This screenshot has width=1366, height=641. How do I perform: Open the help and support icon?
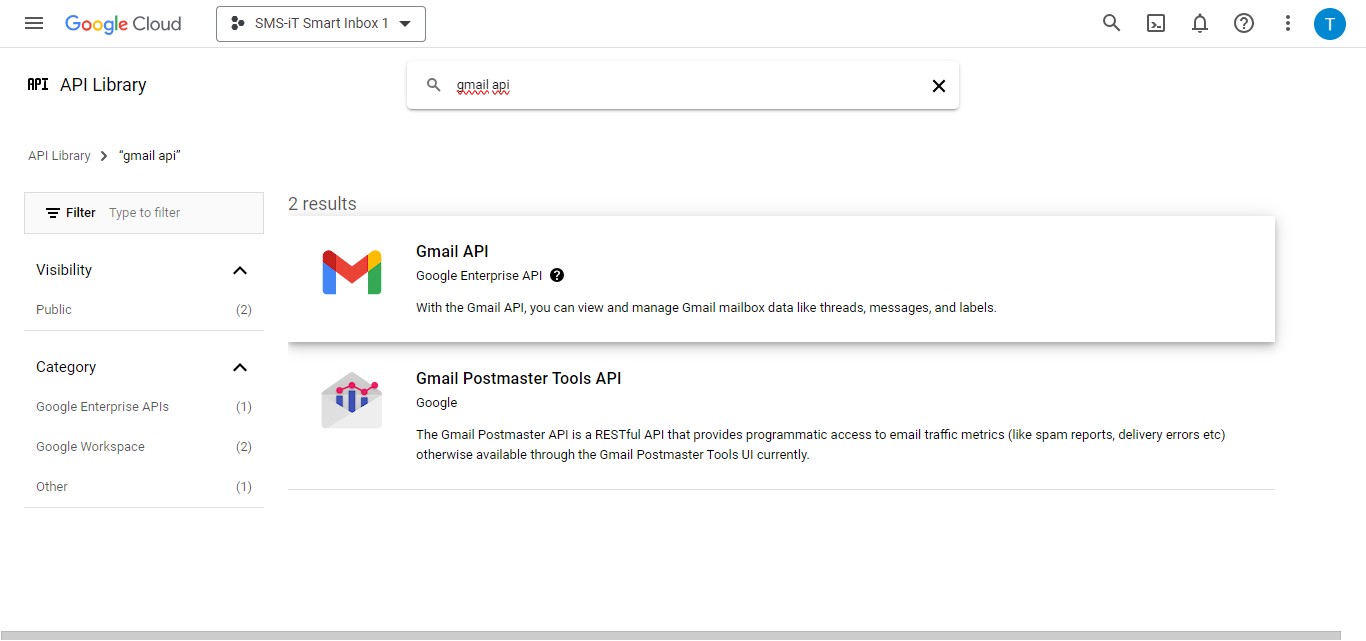coord(1243,23)
